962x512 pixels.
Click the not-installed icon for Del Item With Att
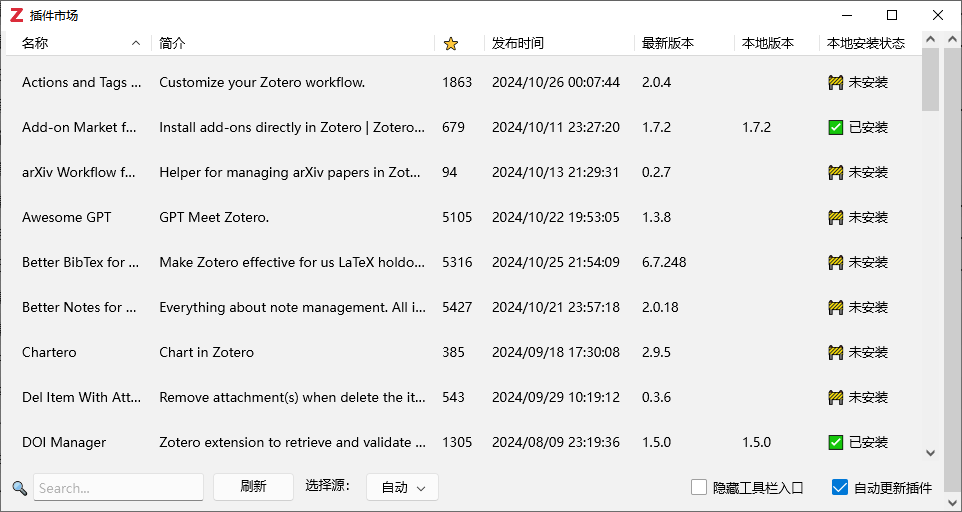pyautogui.click(x=835, y=397)
